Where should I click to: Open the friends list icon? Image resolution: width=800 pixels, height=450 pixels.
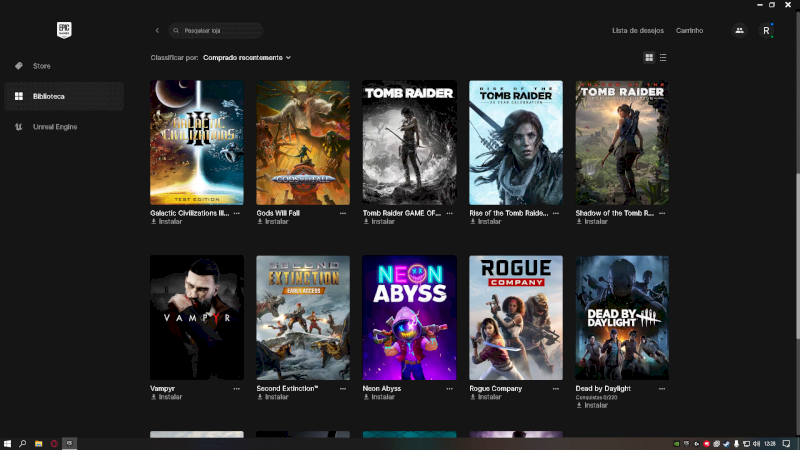(739, 31)
